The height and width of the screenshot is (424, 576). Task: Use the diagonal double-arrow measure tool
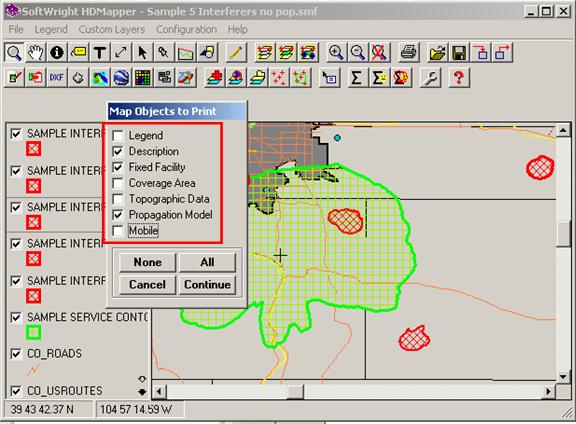121,53
